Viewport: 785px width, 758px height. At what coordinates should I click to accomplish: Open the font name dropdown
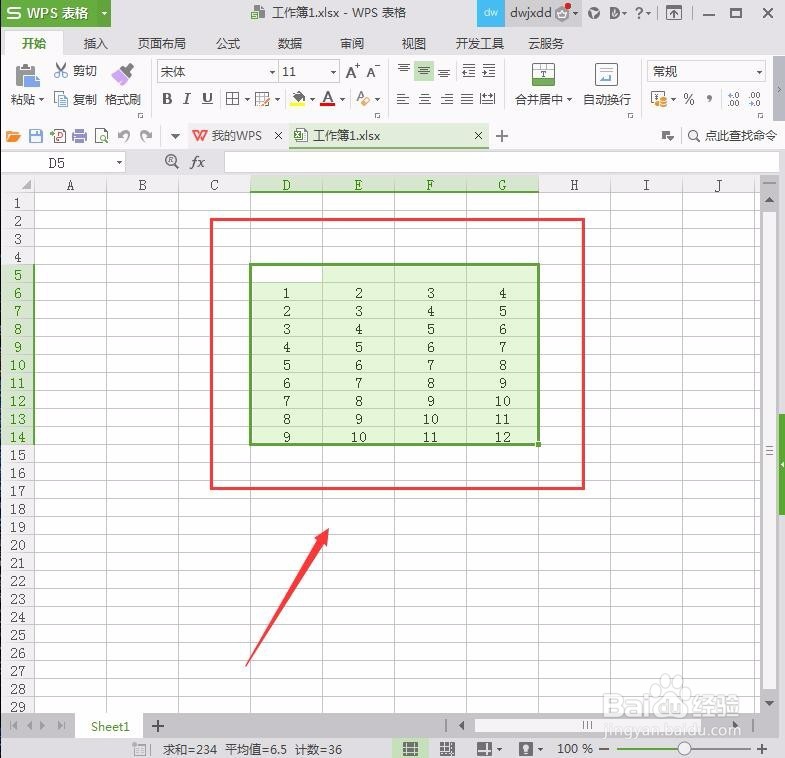click(272, 72)
